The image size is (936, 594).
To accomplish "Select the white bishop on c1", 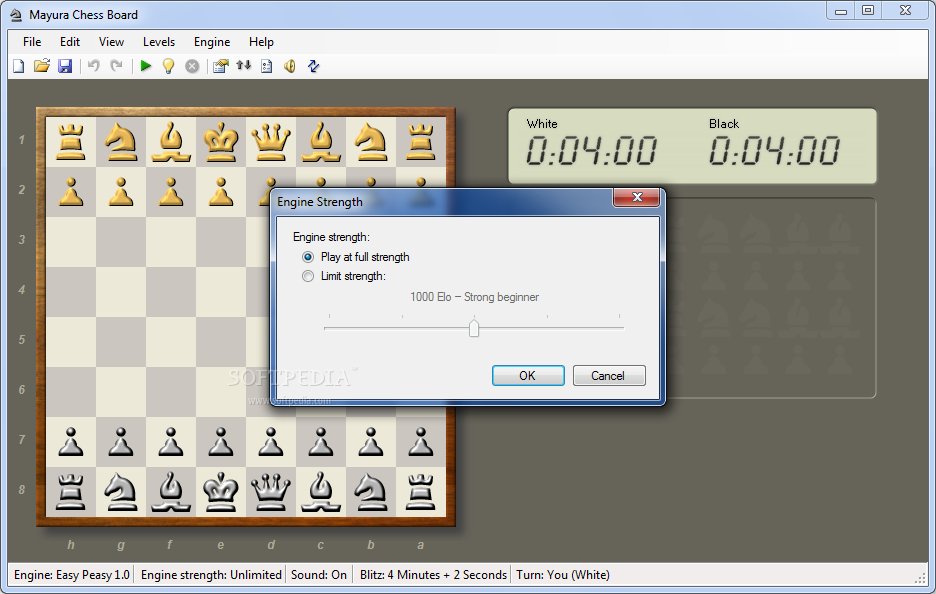I will click(x=321, y=142).
